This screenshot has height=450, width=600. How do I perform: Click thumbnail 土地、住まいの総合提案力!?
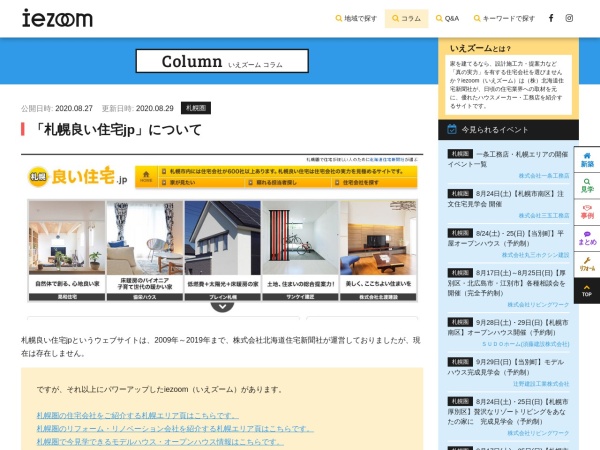[300, 251]
